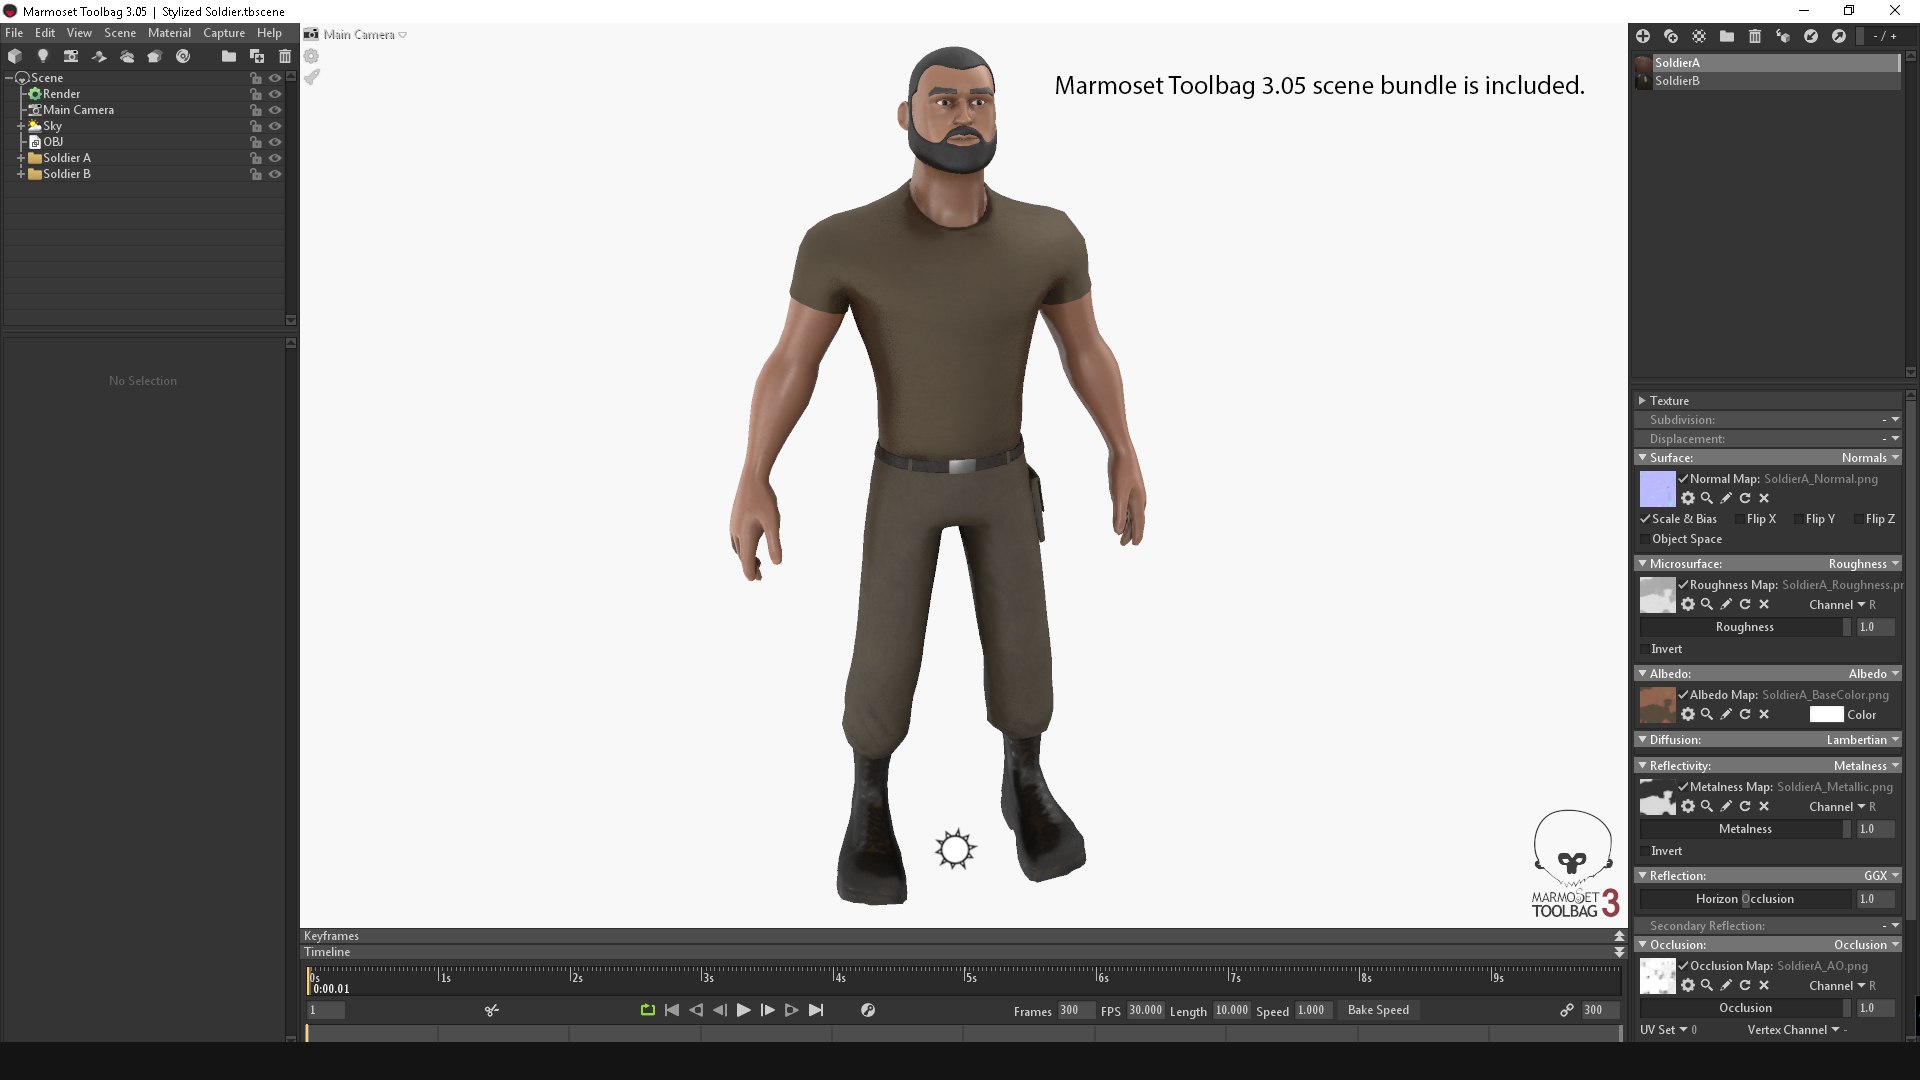This screenshot has height=1080, width=1920.
Task: Open the Capture menu
Action: 224,33
